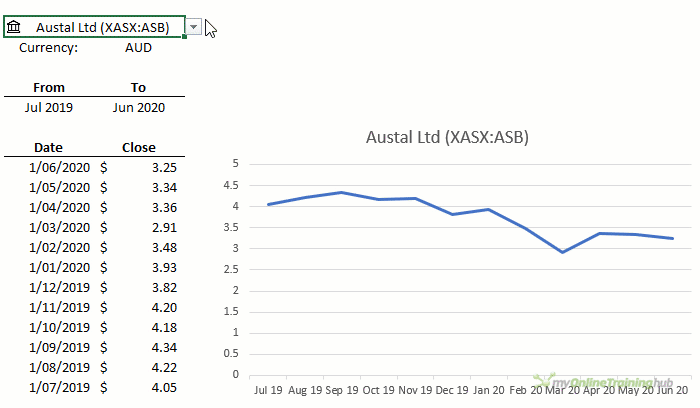Click the Nov 19 axis label
Screen dimensions: 700x408
(415, 390)
